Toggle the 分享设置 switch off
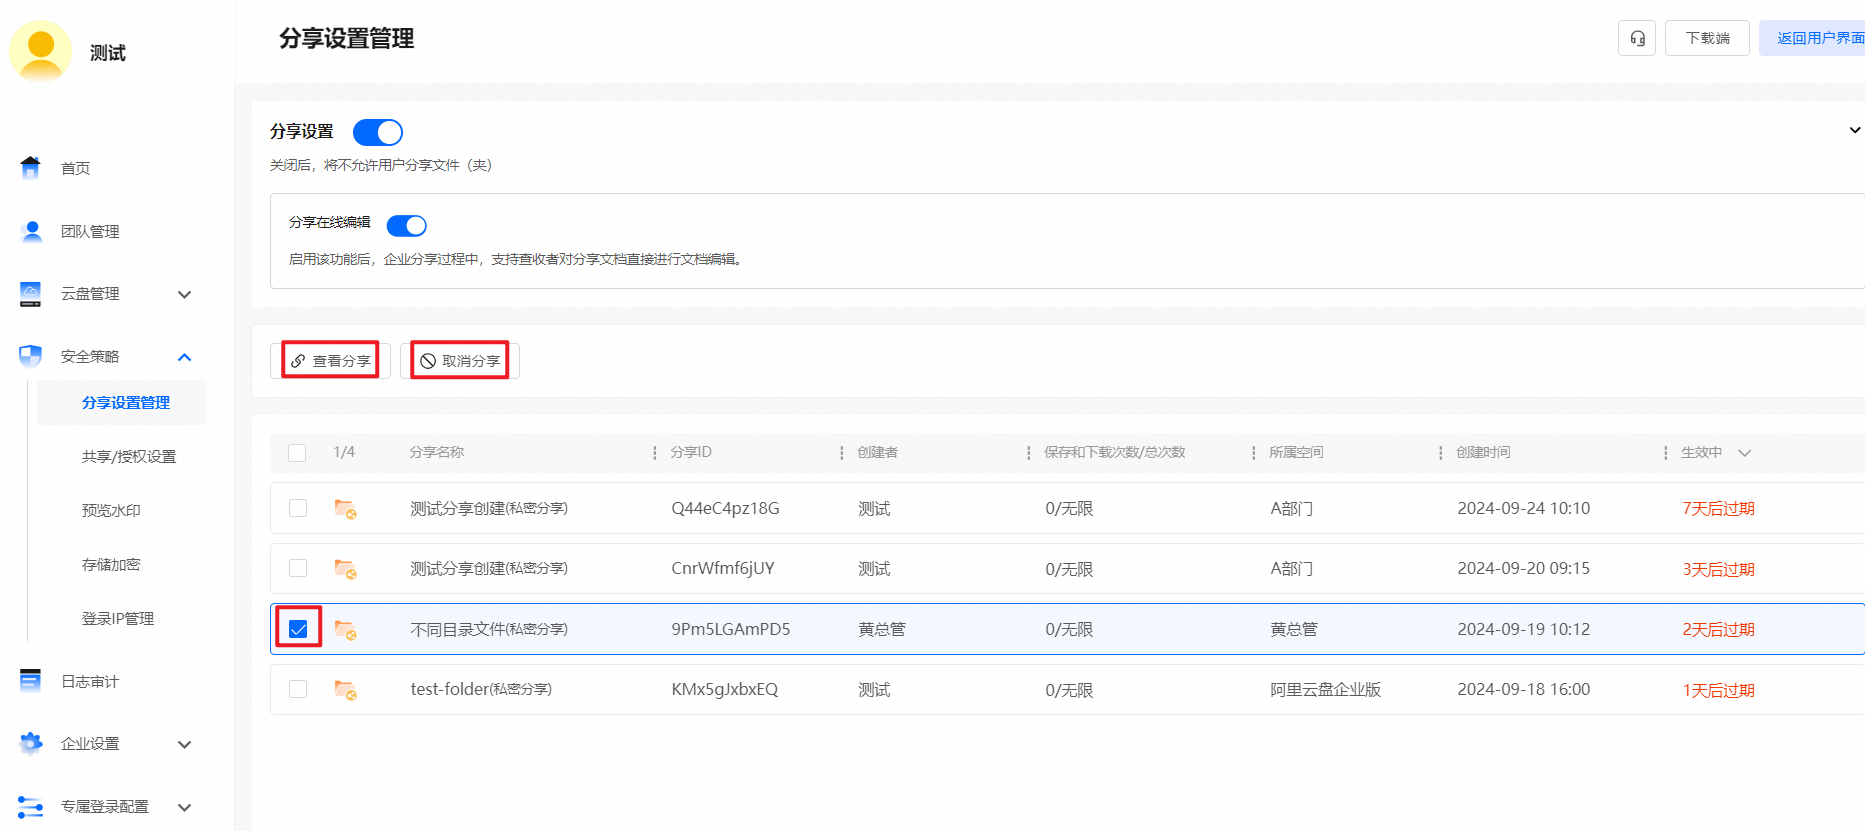 coord(378,132)
